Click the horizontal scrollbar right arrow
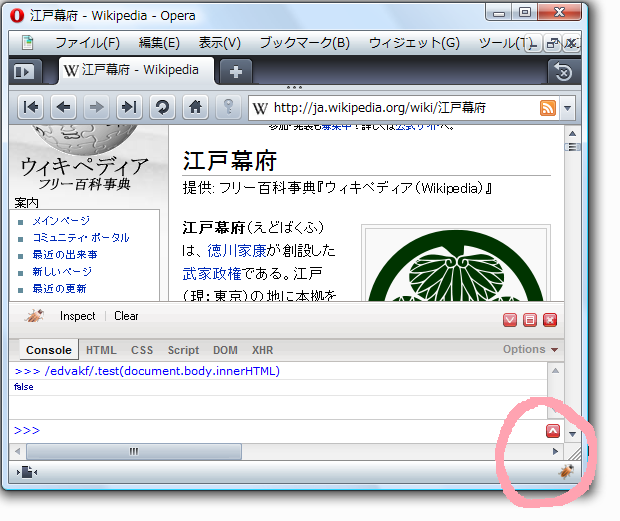 tap(555, 451)
